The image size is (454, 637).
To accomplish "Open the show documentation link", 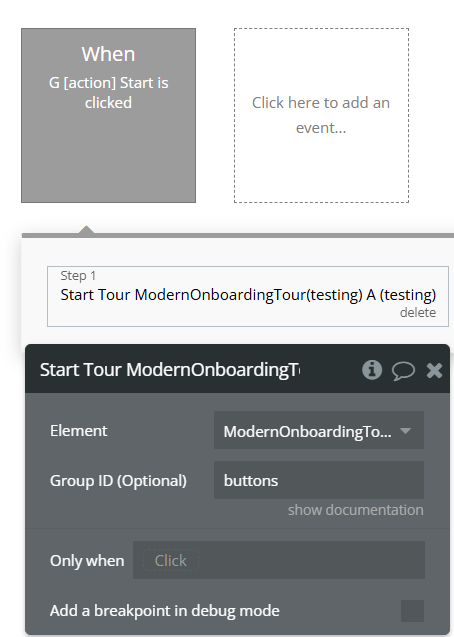I will pos(356,510).
